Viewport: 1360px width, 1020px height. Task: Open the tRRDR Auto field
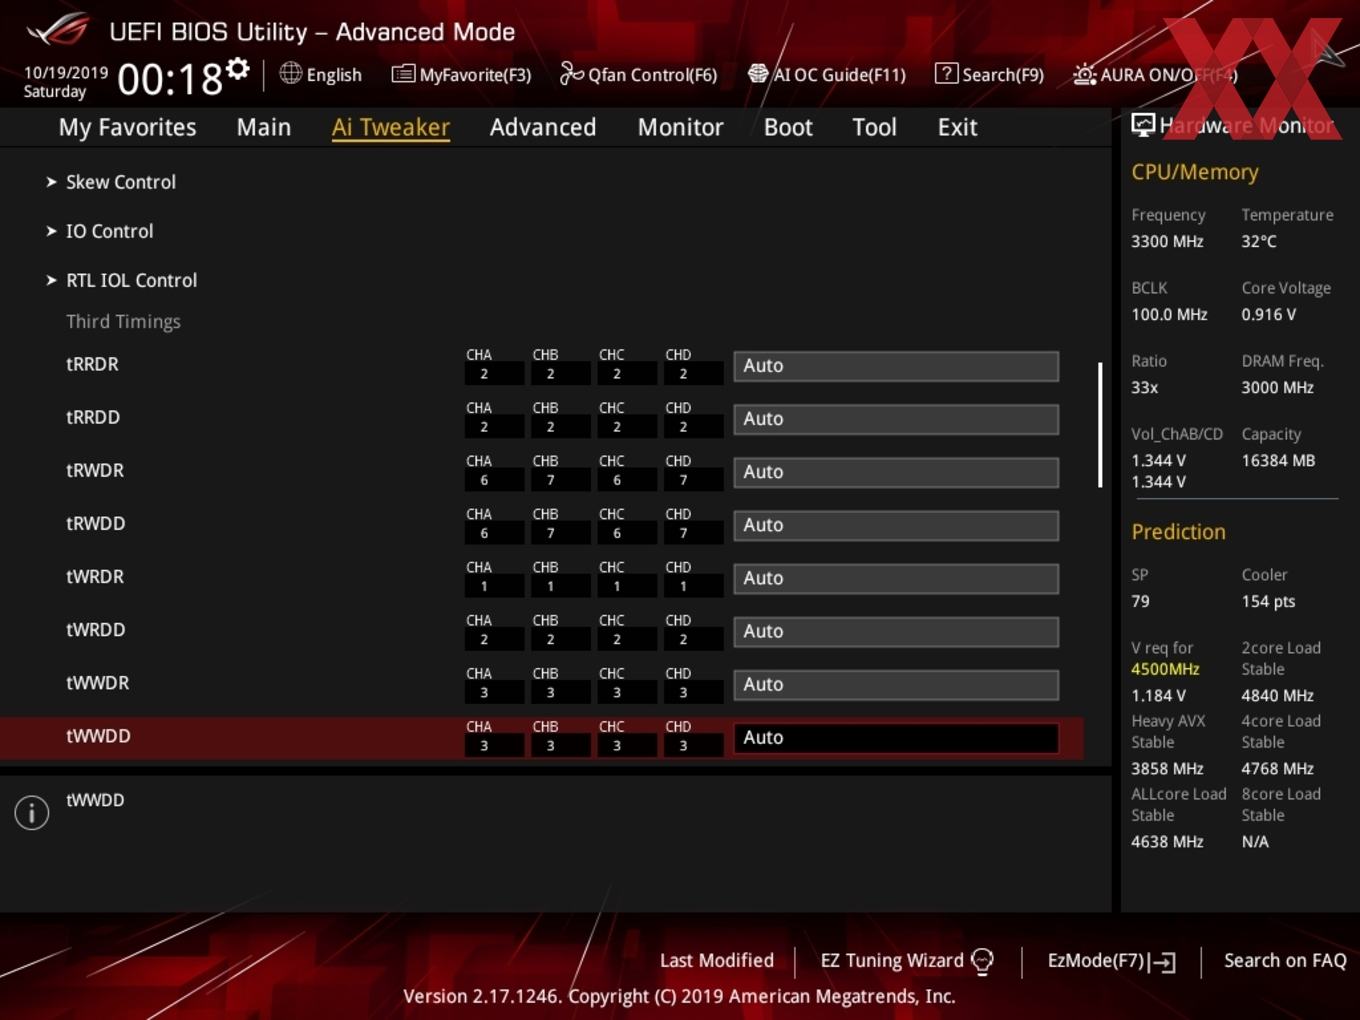(x=896, y=366)
